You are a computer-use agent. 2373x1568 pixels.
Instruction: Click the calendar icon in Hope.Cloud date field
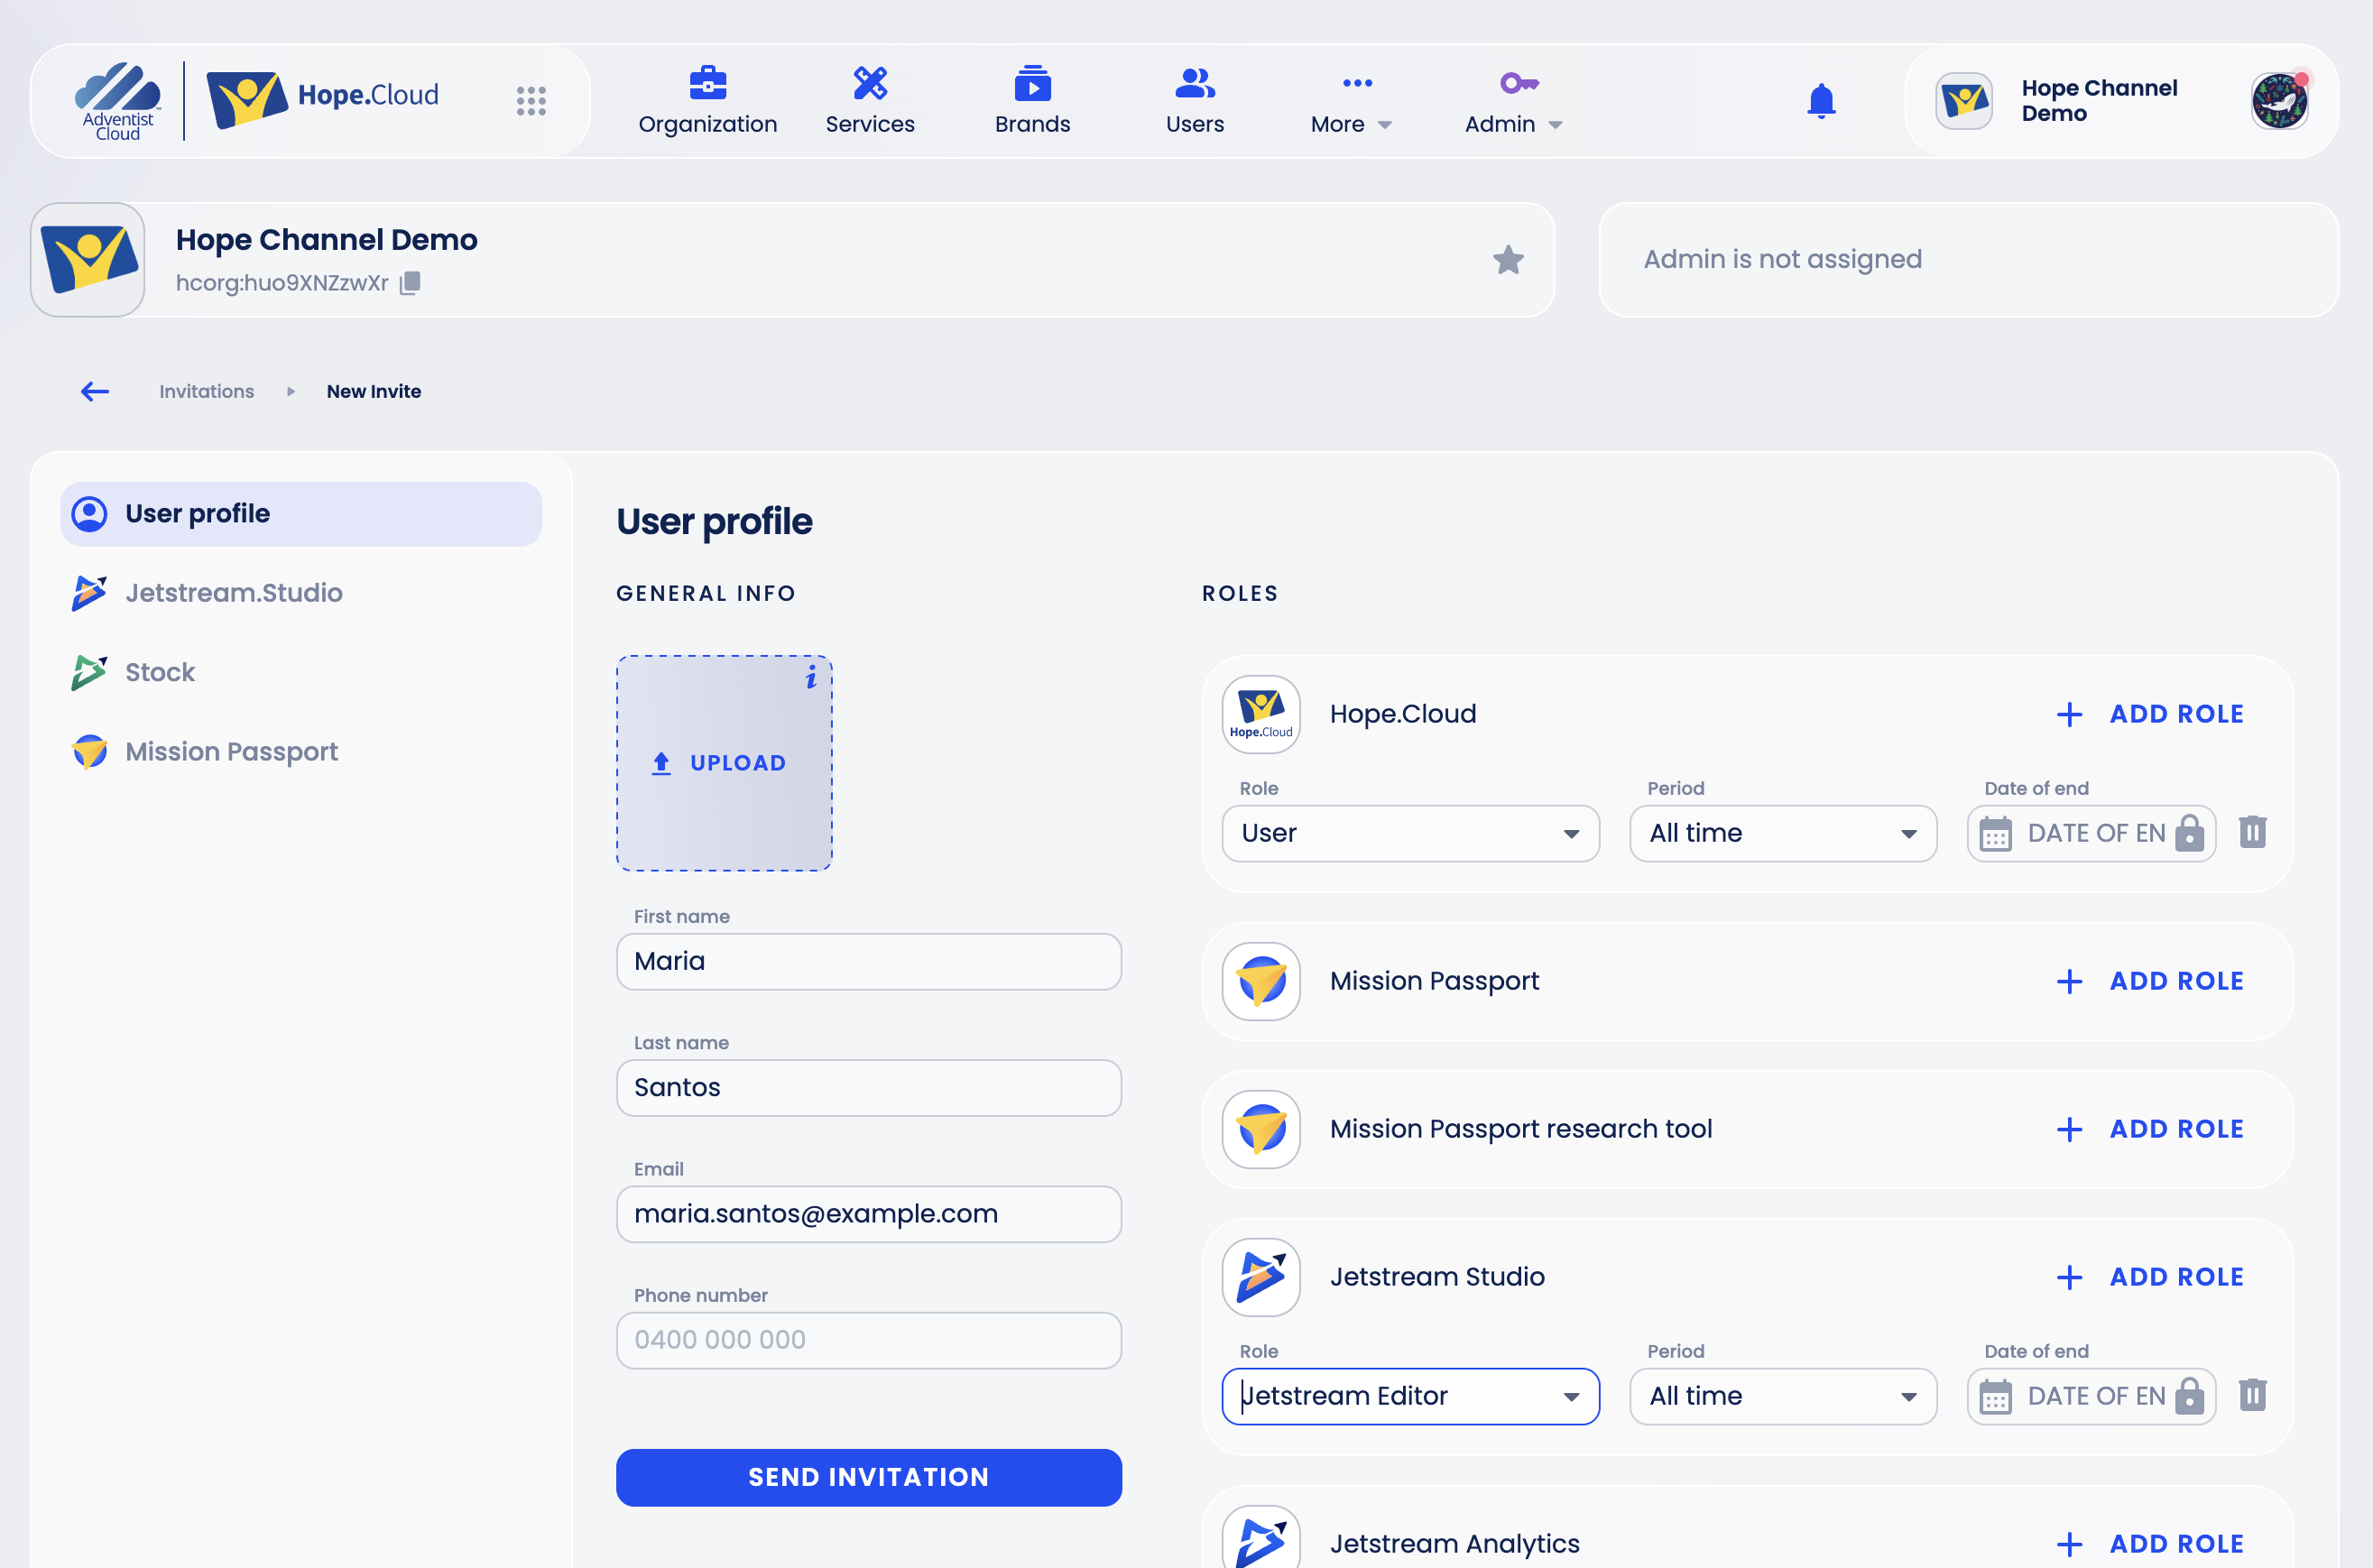[x=1995, y=834]
